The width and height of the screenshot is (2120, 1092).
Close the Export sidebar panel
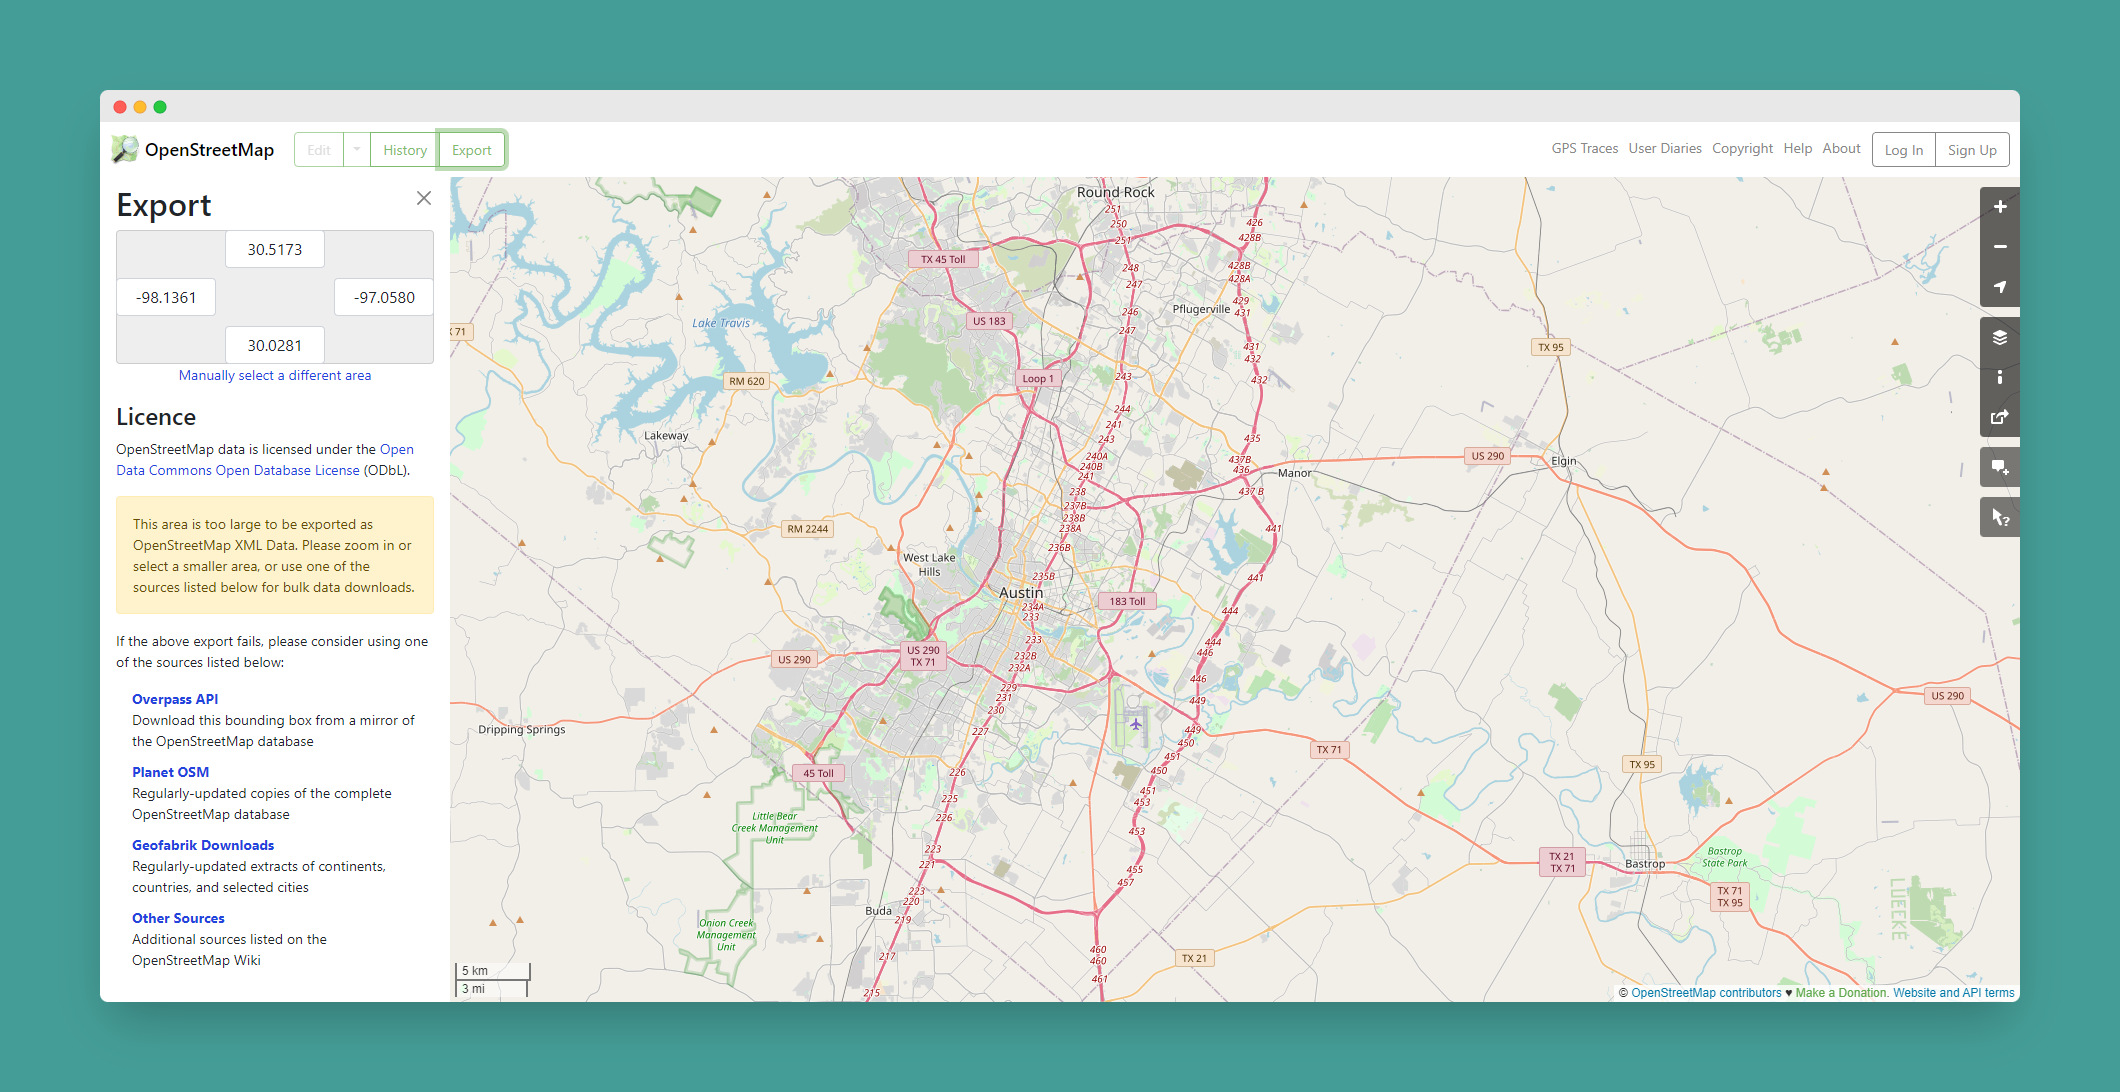coord(424,198)
